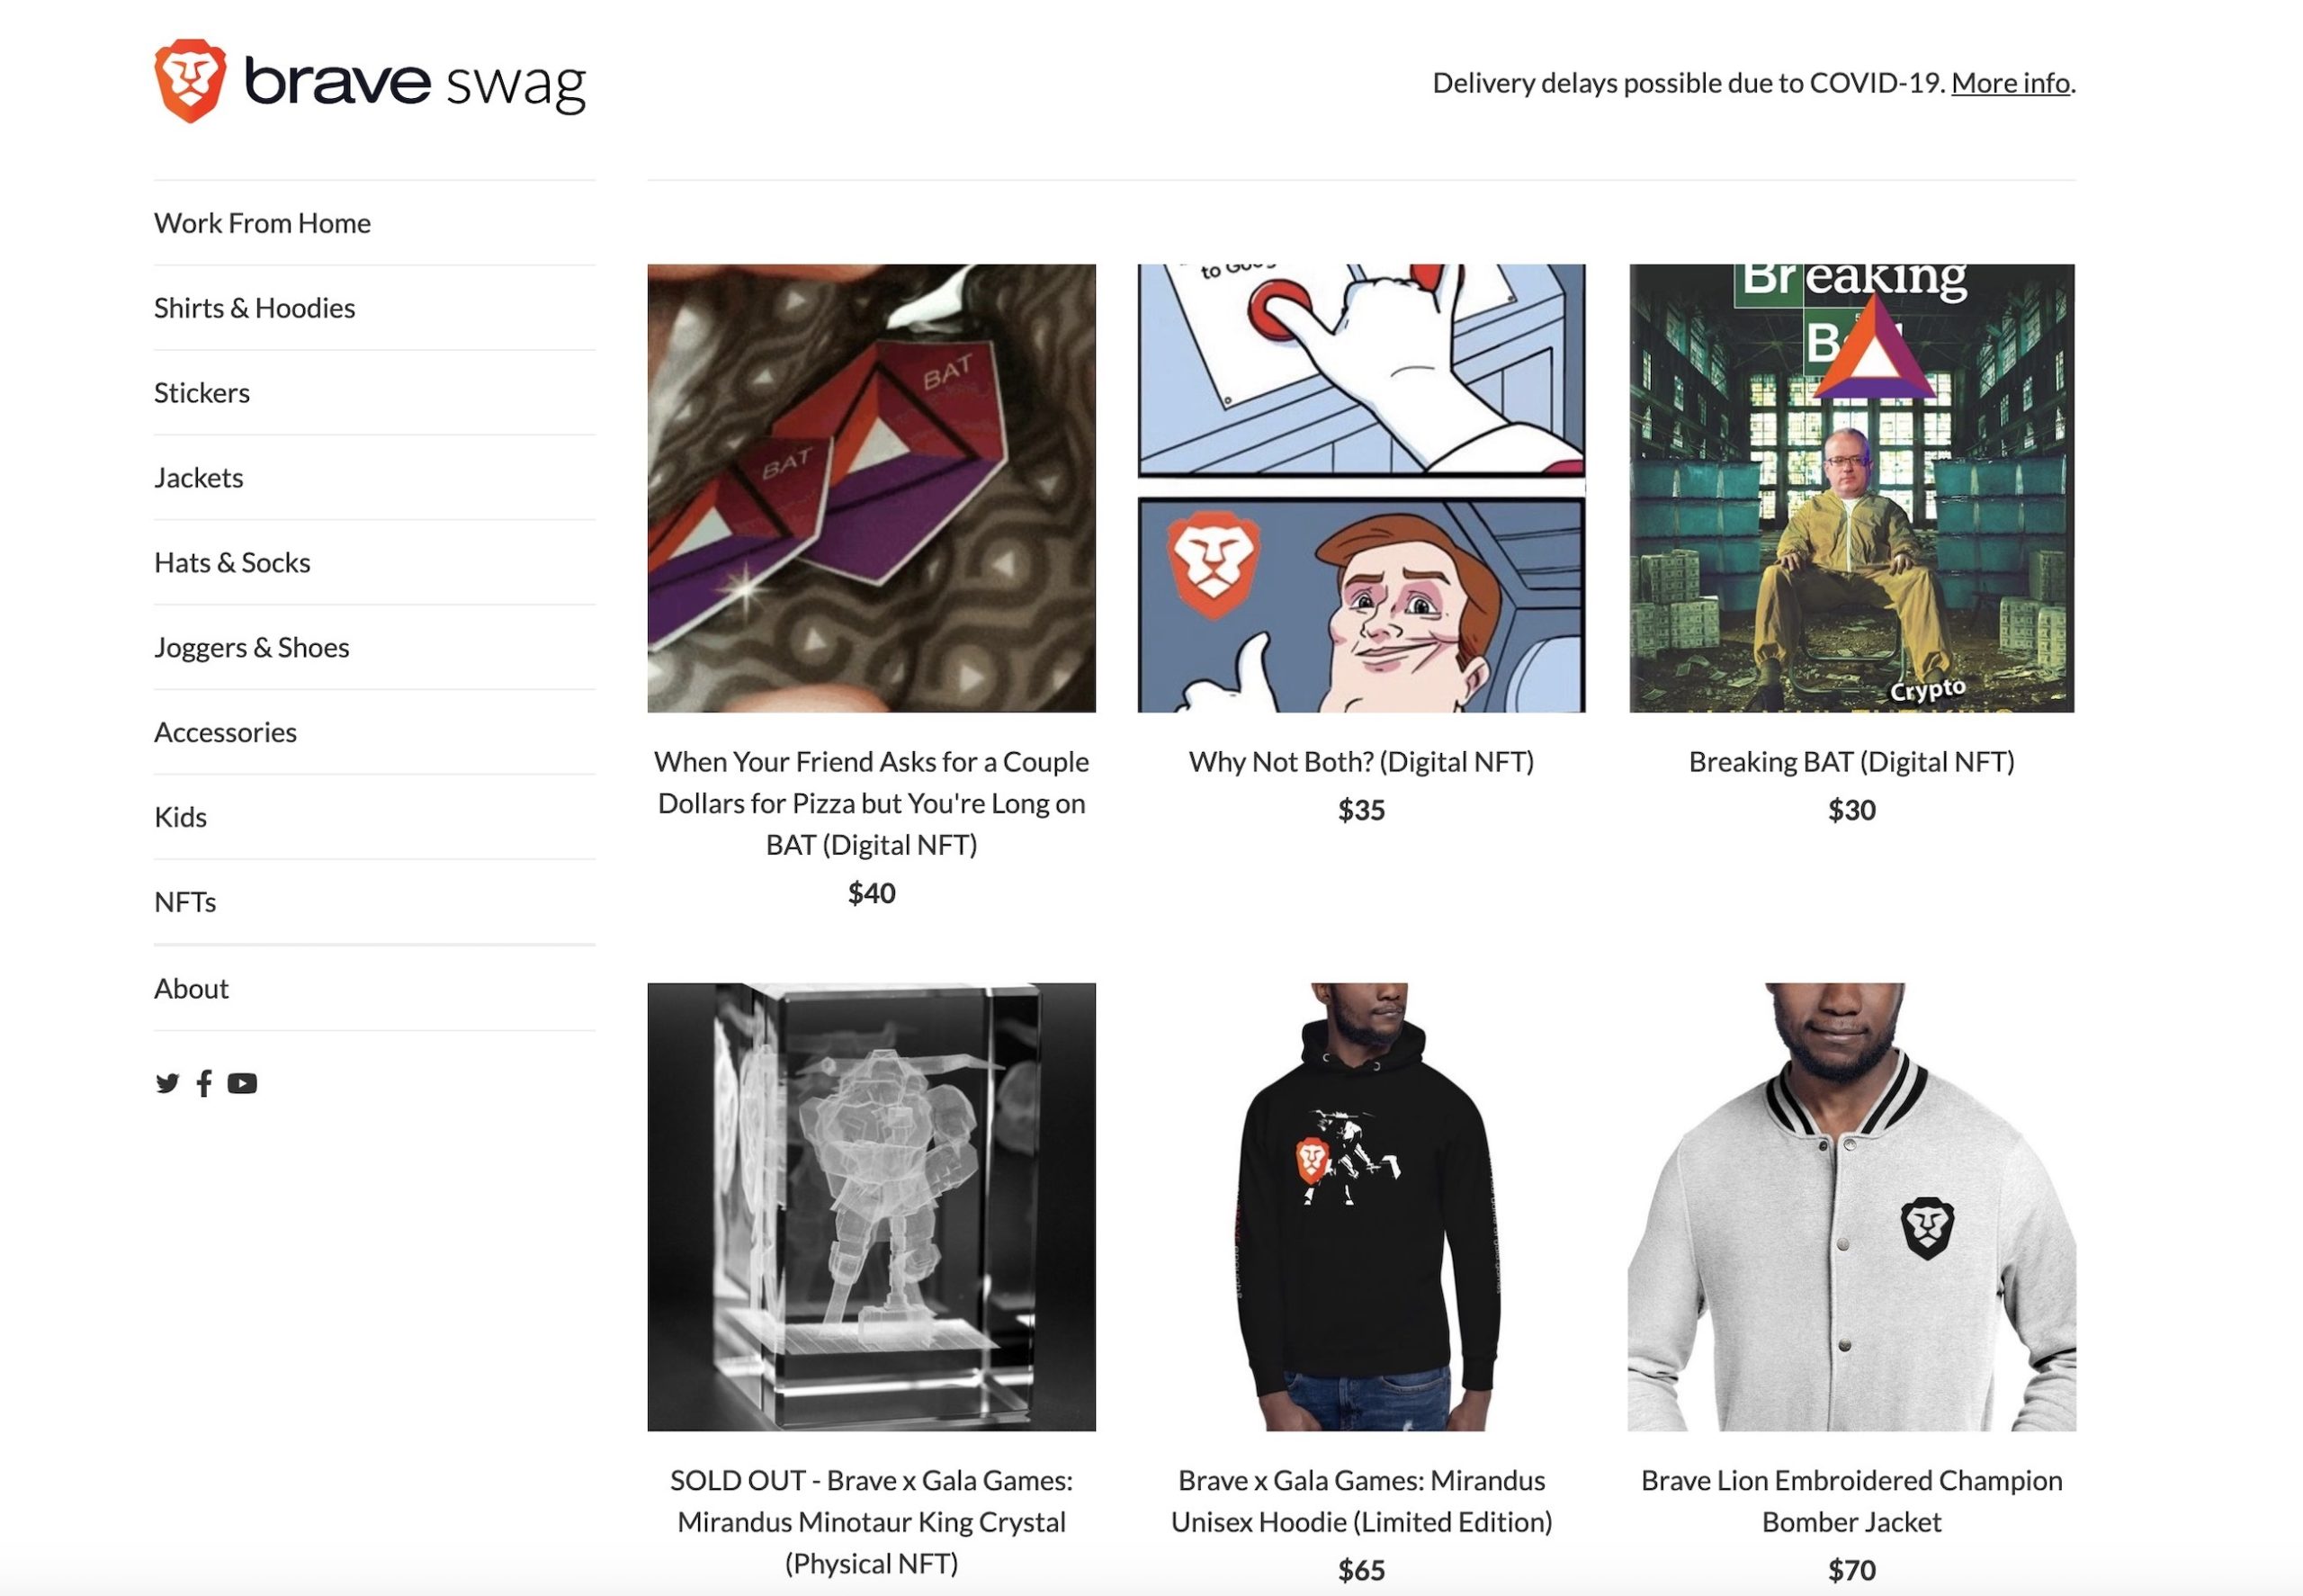Open the Mirandus Unisex Hoodie product title

1361,1501
